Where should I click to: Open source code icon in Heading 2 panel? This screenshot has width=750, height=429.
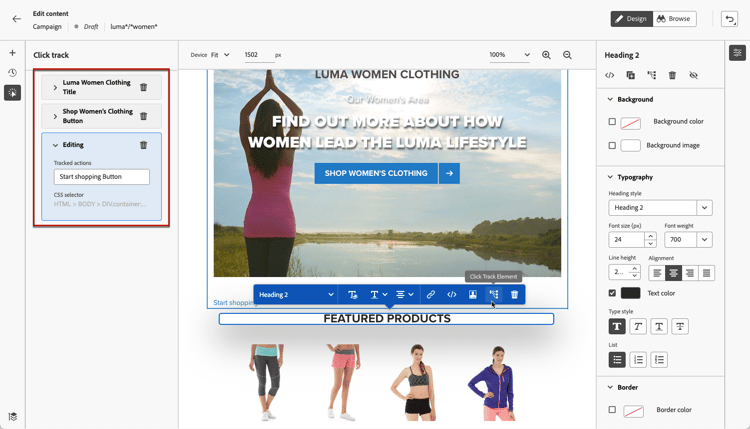click(610, 75)
